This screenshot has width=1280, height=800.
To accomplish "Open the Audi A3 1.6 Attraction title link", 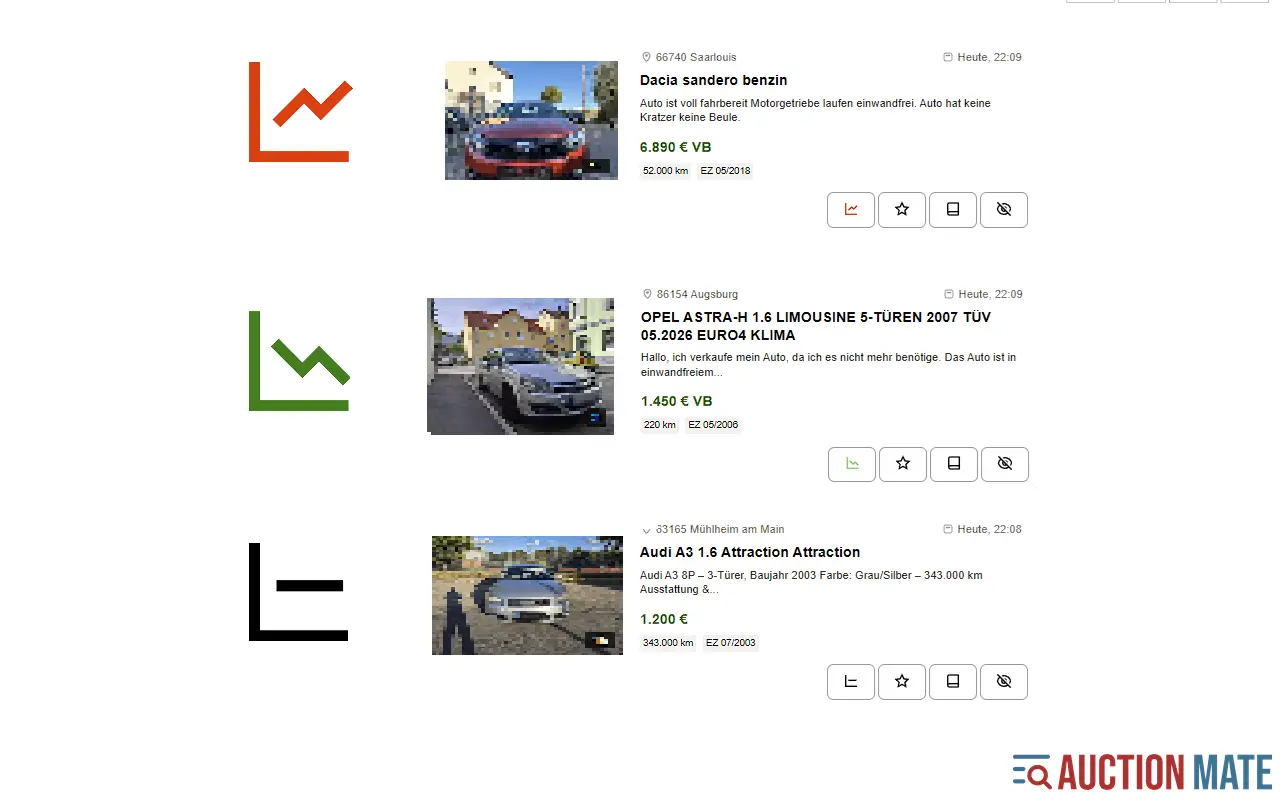I will click(750, 552).
